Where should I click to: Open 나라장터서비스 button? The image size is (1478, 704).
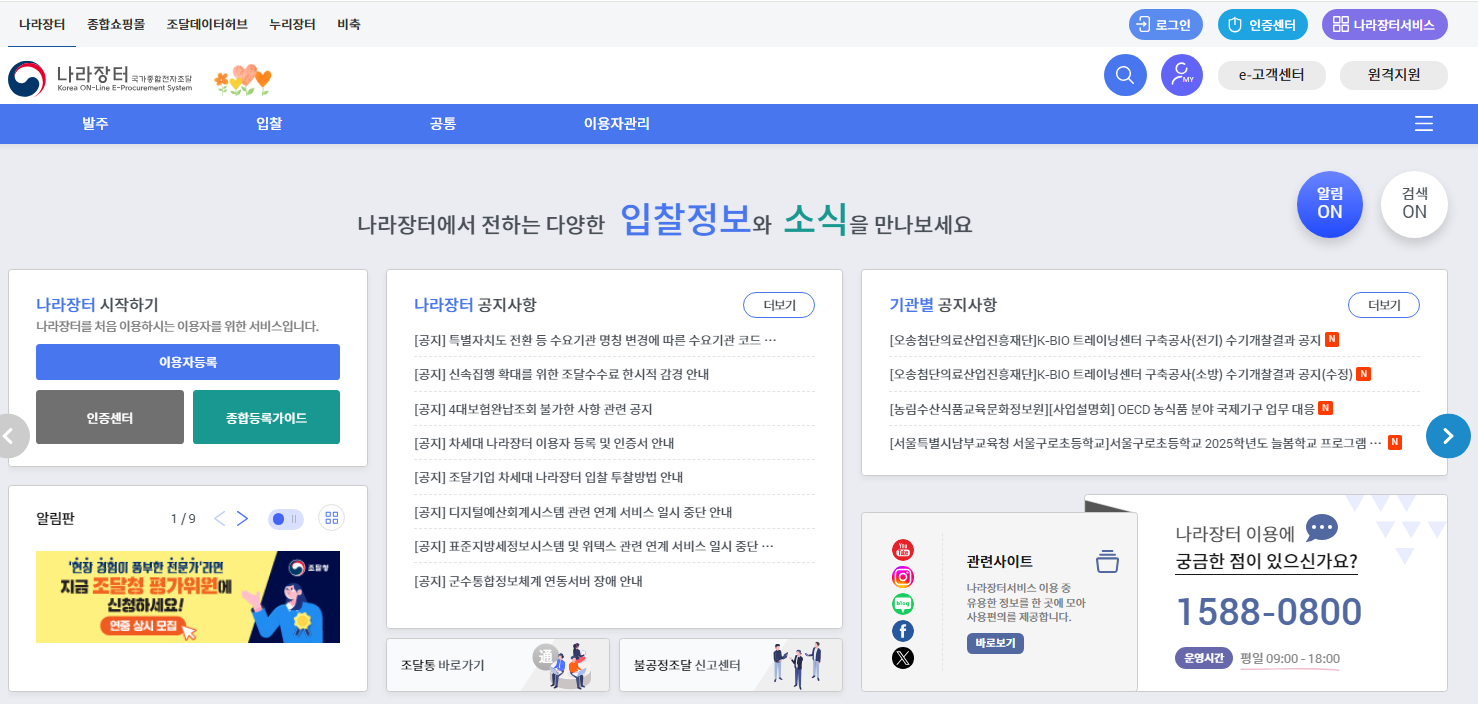pyautogui.click(x=1385, y=25)
